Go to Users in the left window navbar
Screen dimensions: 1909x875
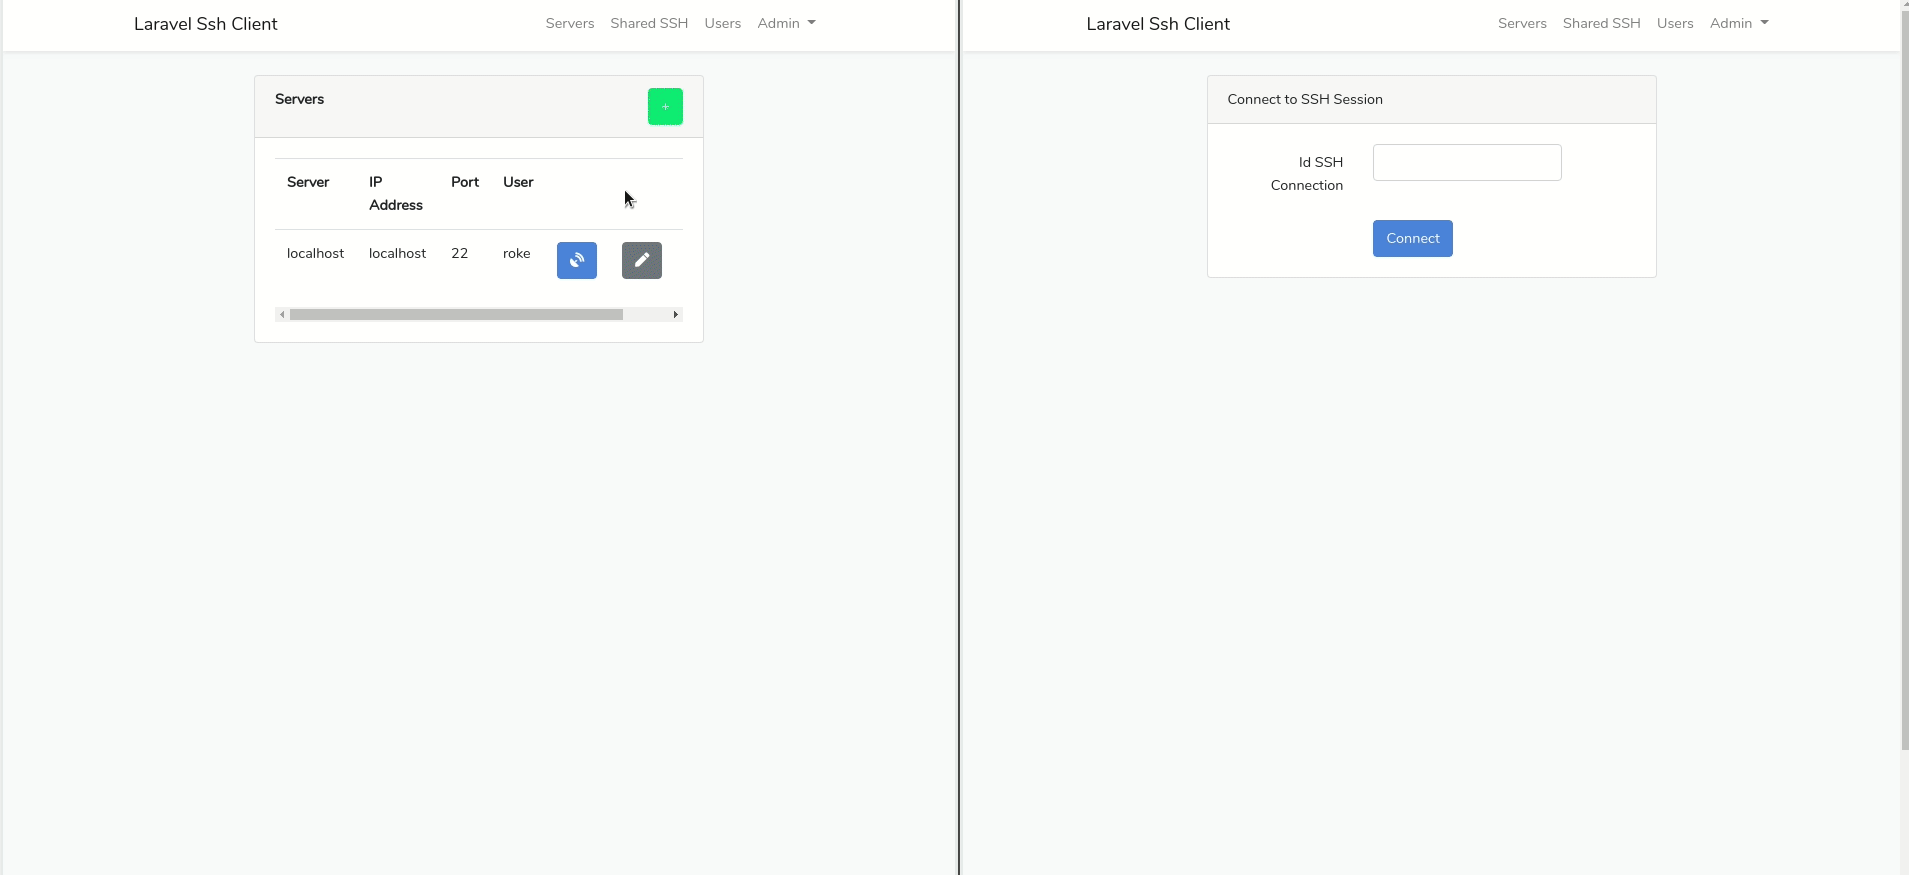(722, 23)
